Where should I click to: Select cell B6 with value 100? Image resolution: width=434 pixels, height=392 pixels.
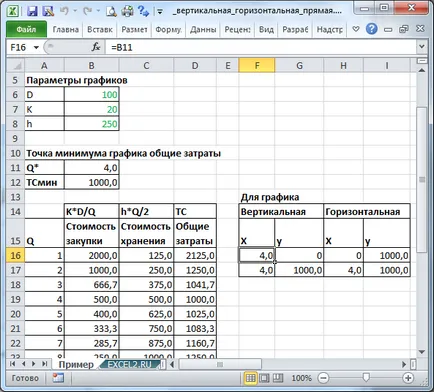91,95
